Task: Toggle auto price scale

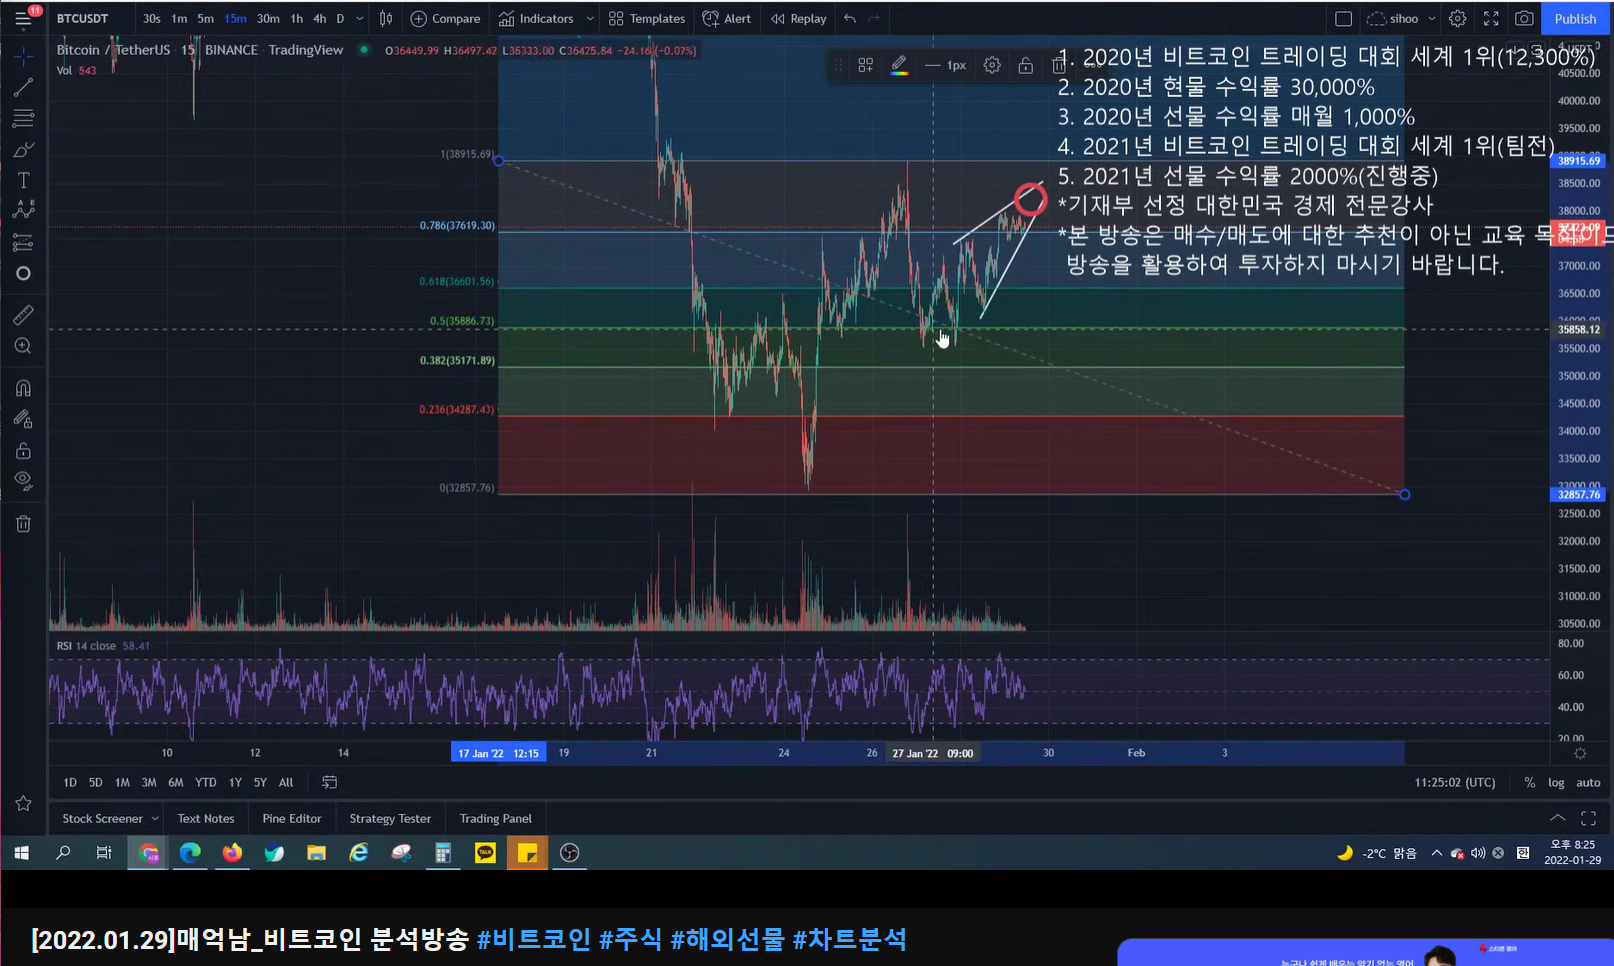Action: coord(1588,782)
